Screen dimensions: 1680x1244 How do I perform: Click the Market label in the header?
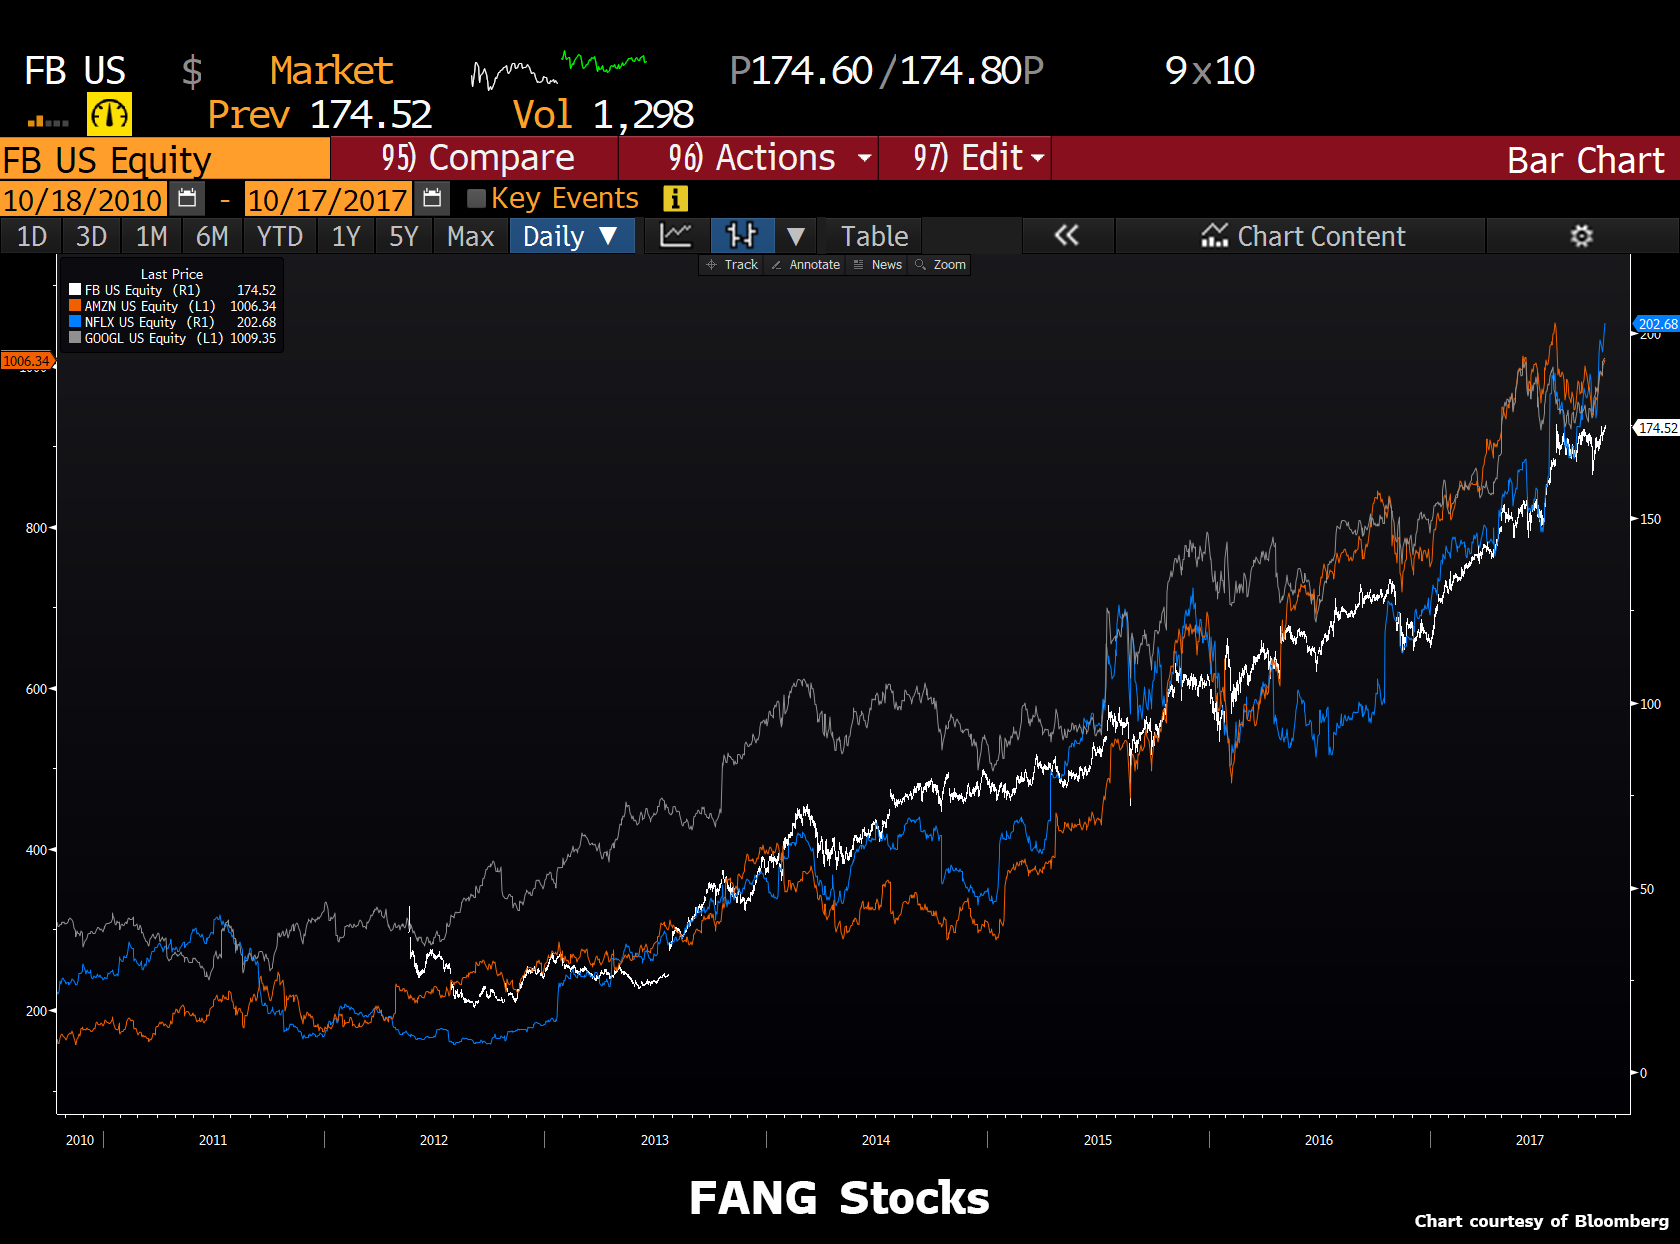click(x=331, y=71)
